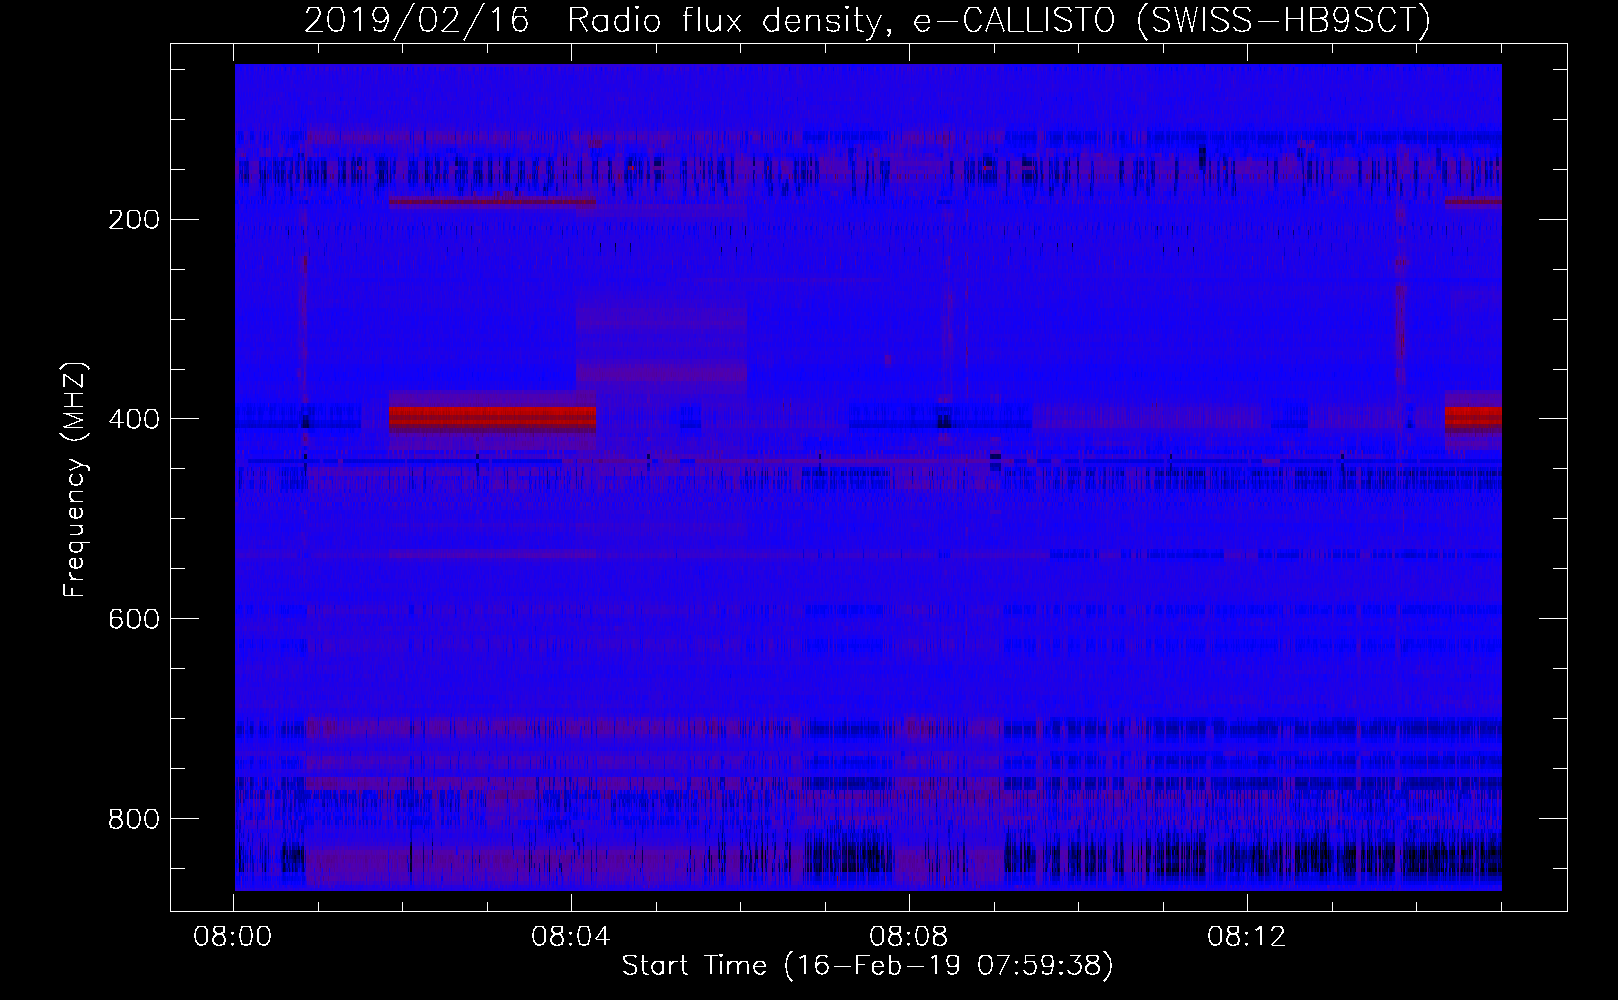Click the thin red 180 MHz line near 08:03

point(492,201)
